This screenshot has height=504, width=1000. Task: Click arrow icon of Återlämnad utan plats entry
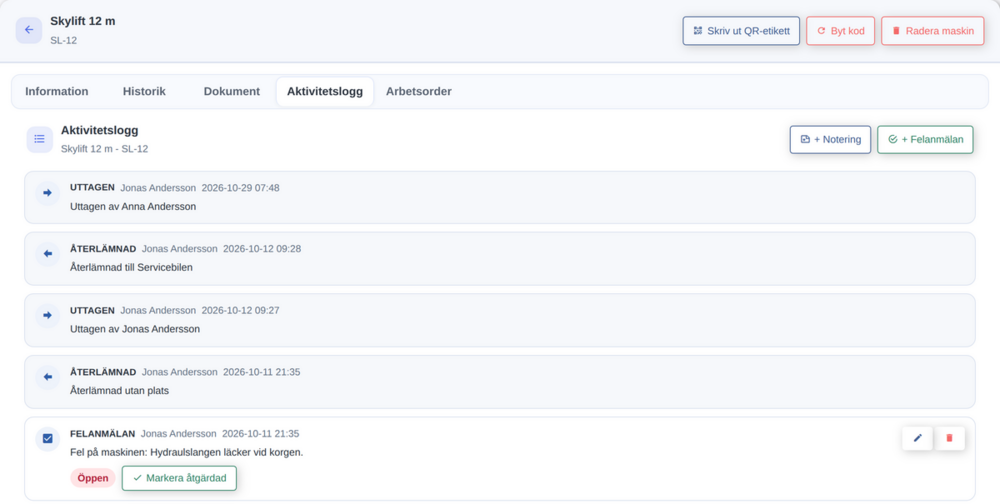tap(47, 377)
